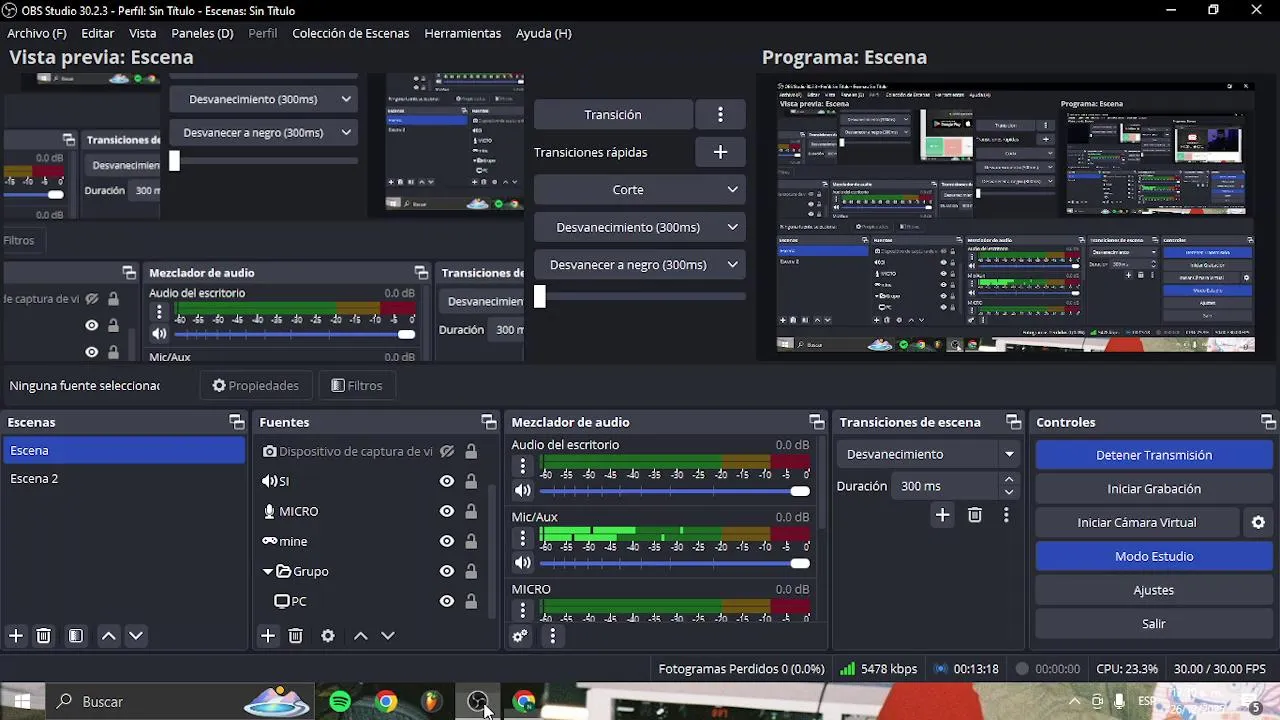Open virtual camera settings gear

click(1258, 522)
